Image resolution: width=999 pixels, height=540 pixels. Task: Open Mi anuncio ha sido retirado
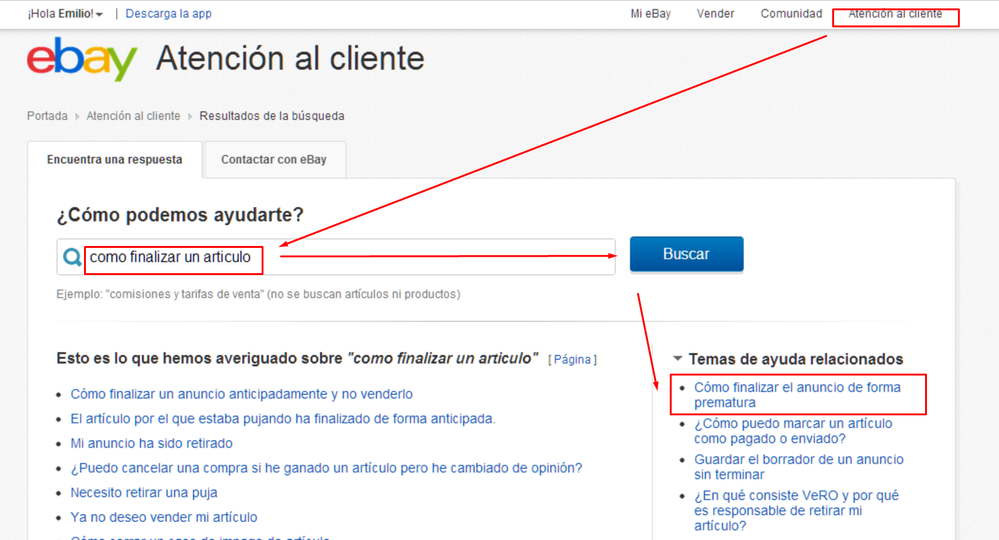[x=151, y=443]
